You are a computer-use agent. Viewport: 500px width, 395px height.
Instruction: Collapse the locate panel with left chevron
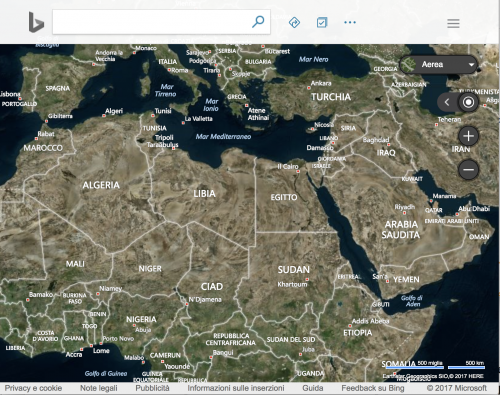(447, 102)
